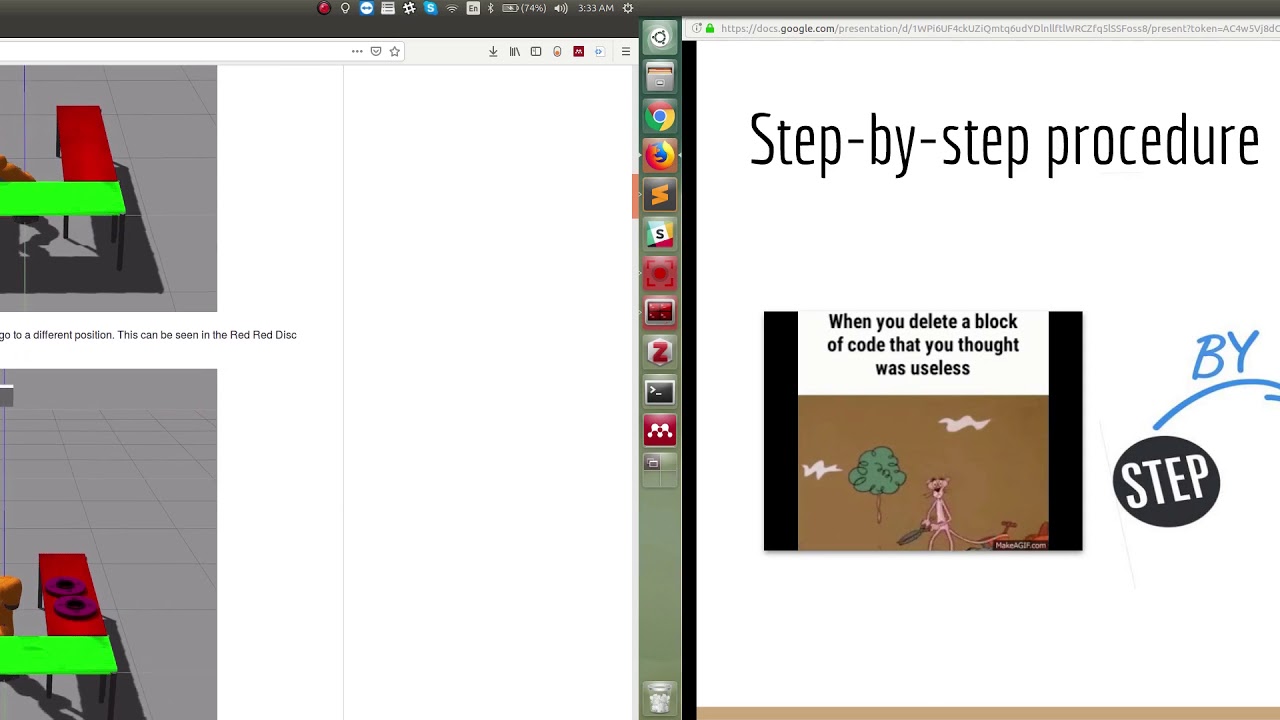Open Slack from launcher

659,235
